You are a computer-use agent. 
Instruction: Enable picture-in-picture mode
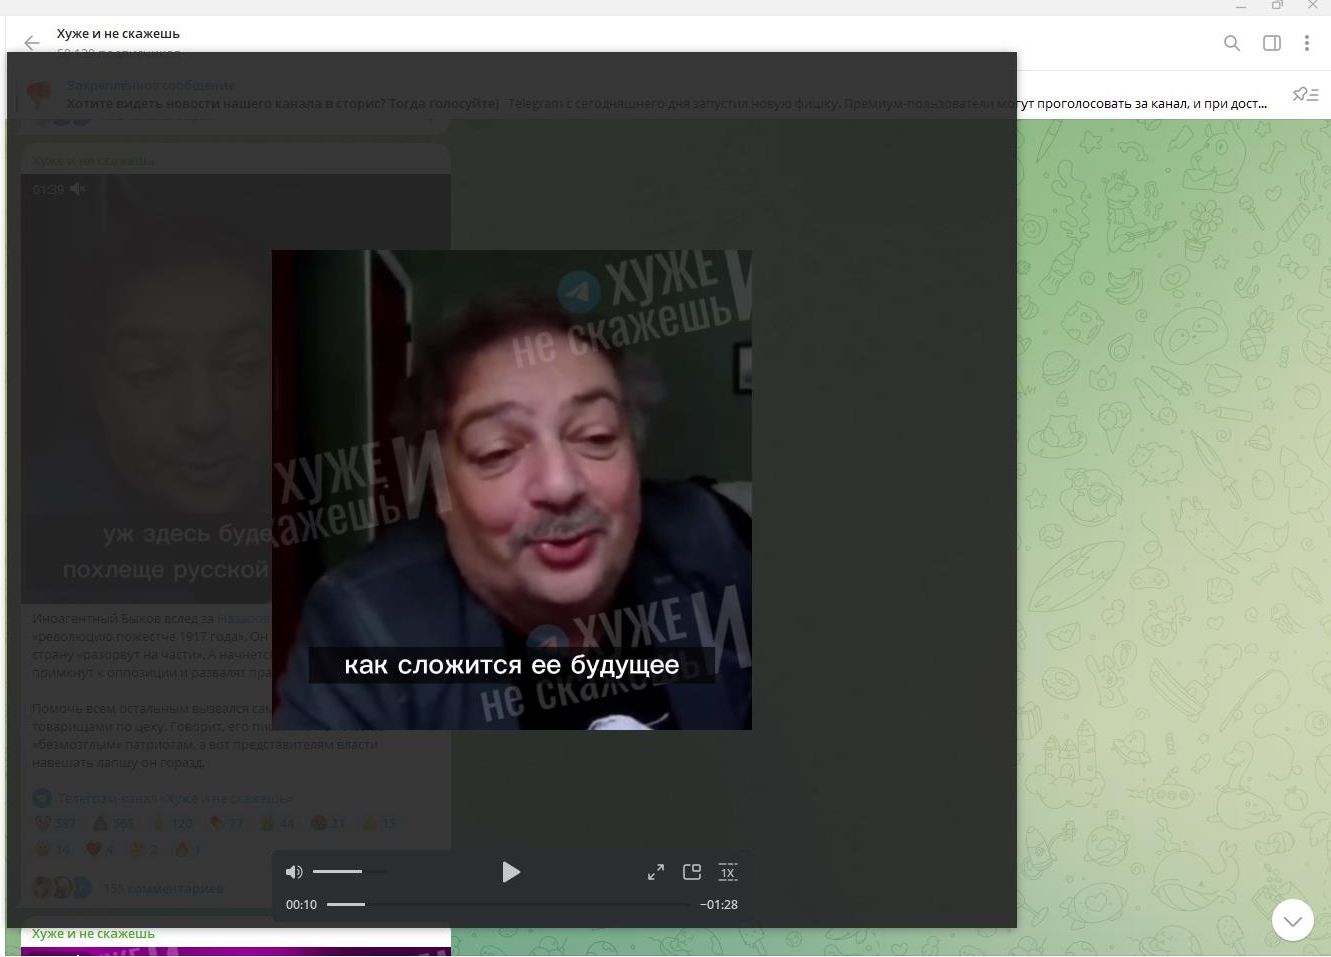coord(692,872)
